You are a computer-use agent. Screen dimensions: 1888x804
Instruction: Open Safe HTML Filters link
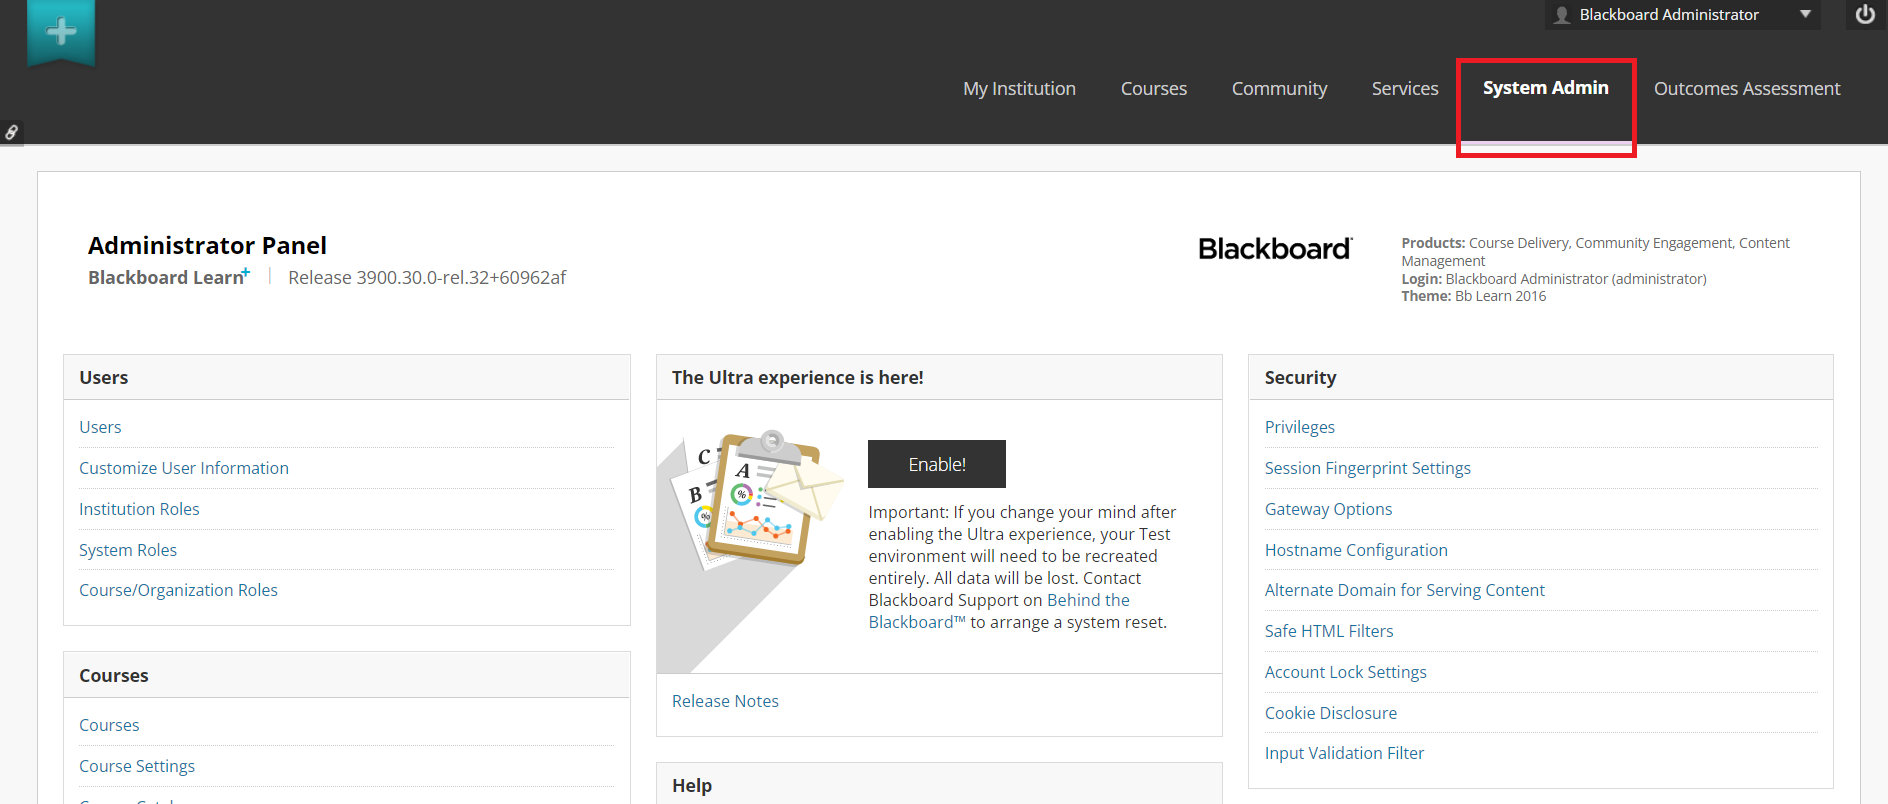tap(1328, 631)
